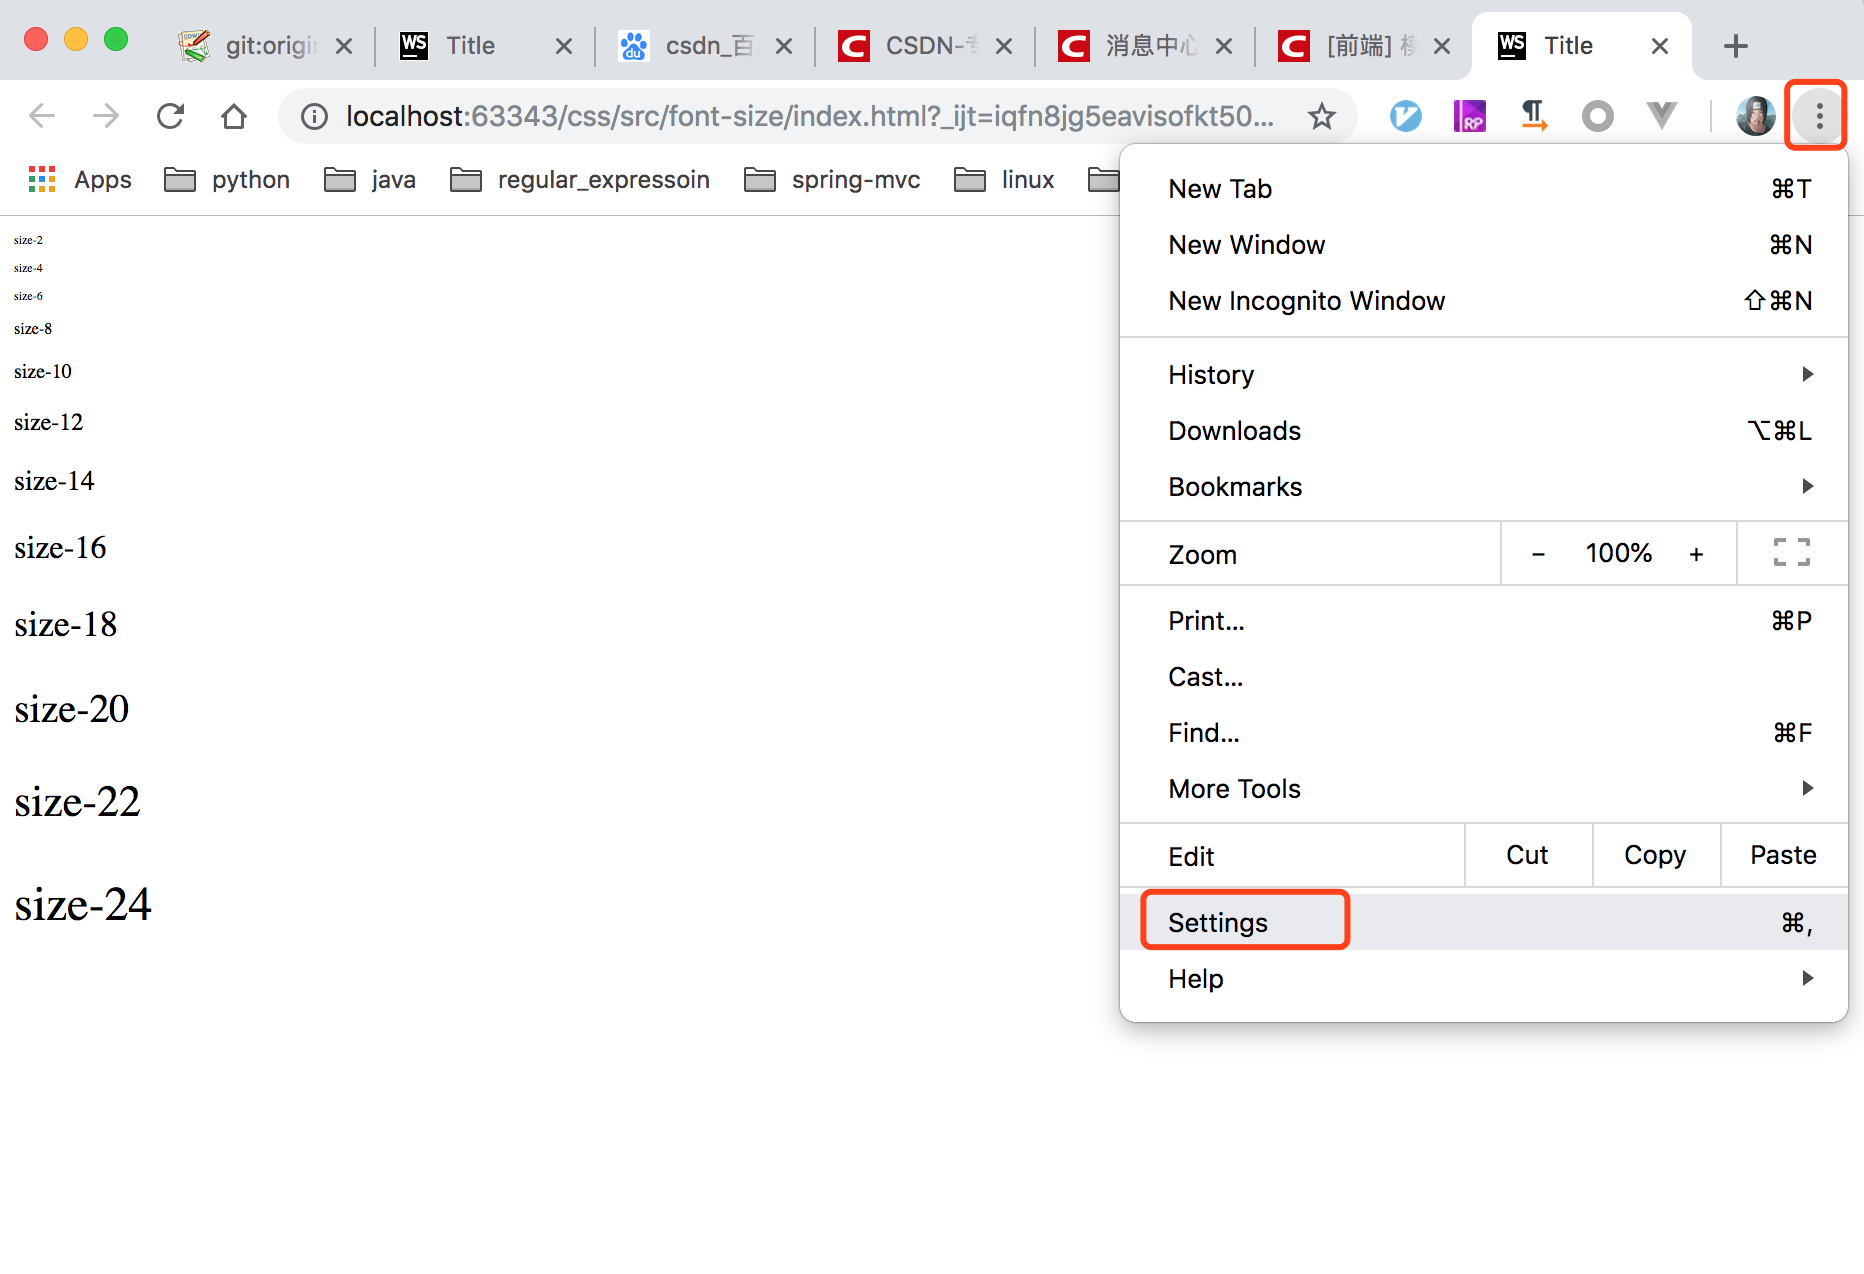Open the pilcrow paragraph extension icon
Viewport: 1864px width, 1274px height.
tap(1533, 115)
